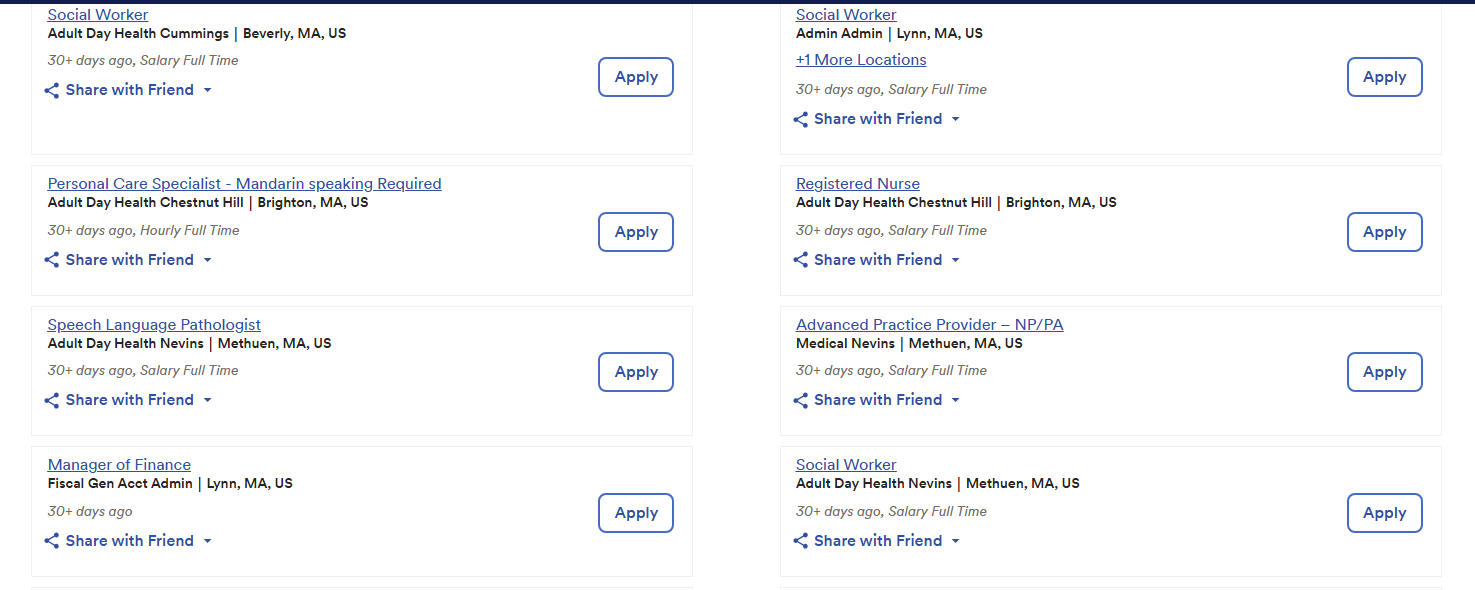Click share icon under Manager of Finance
The height and width of the screenshot is (590, 1475).
coord(52,541)
